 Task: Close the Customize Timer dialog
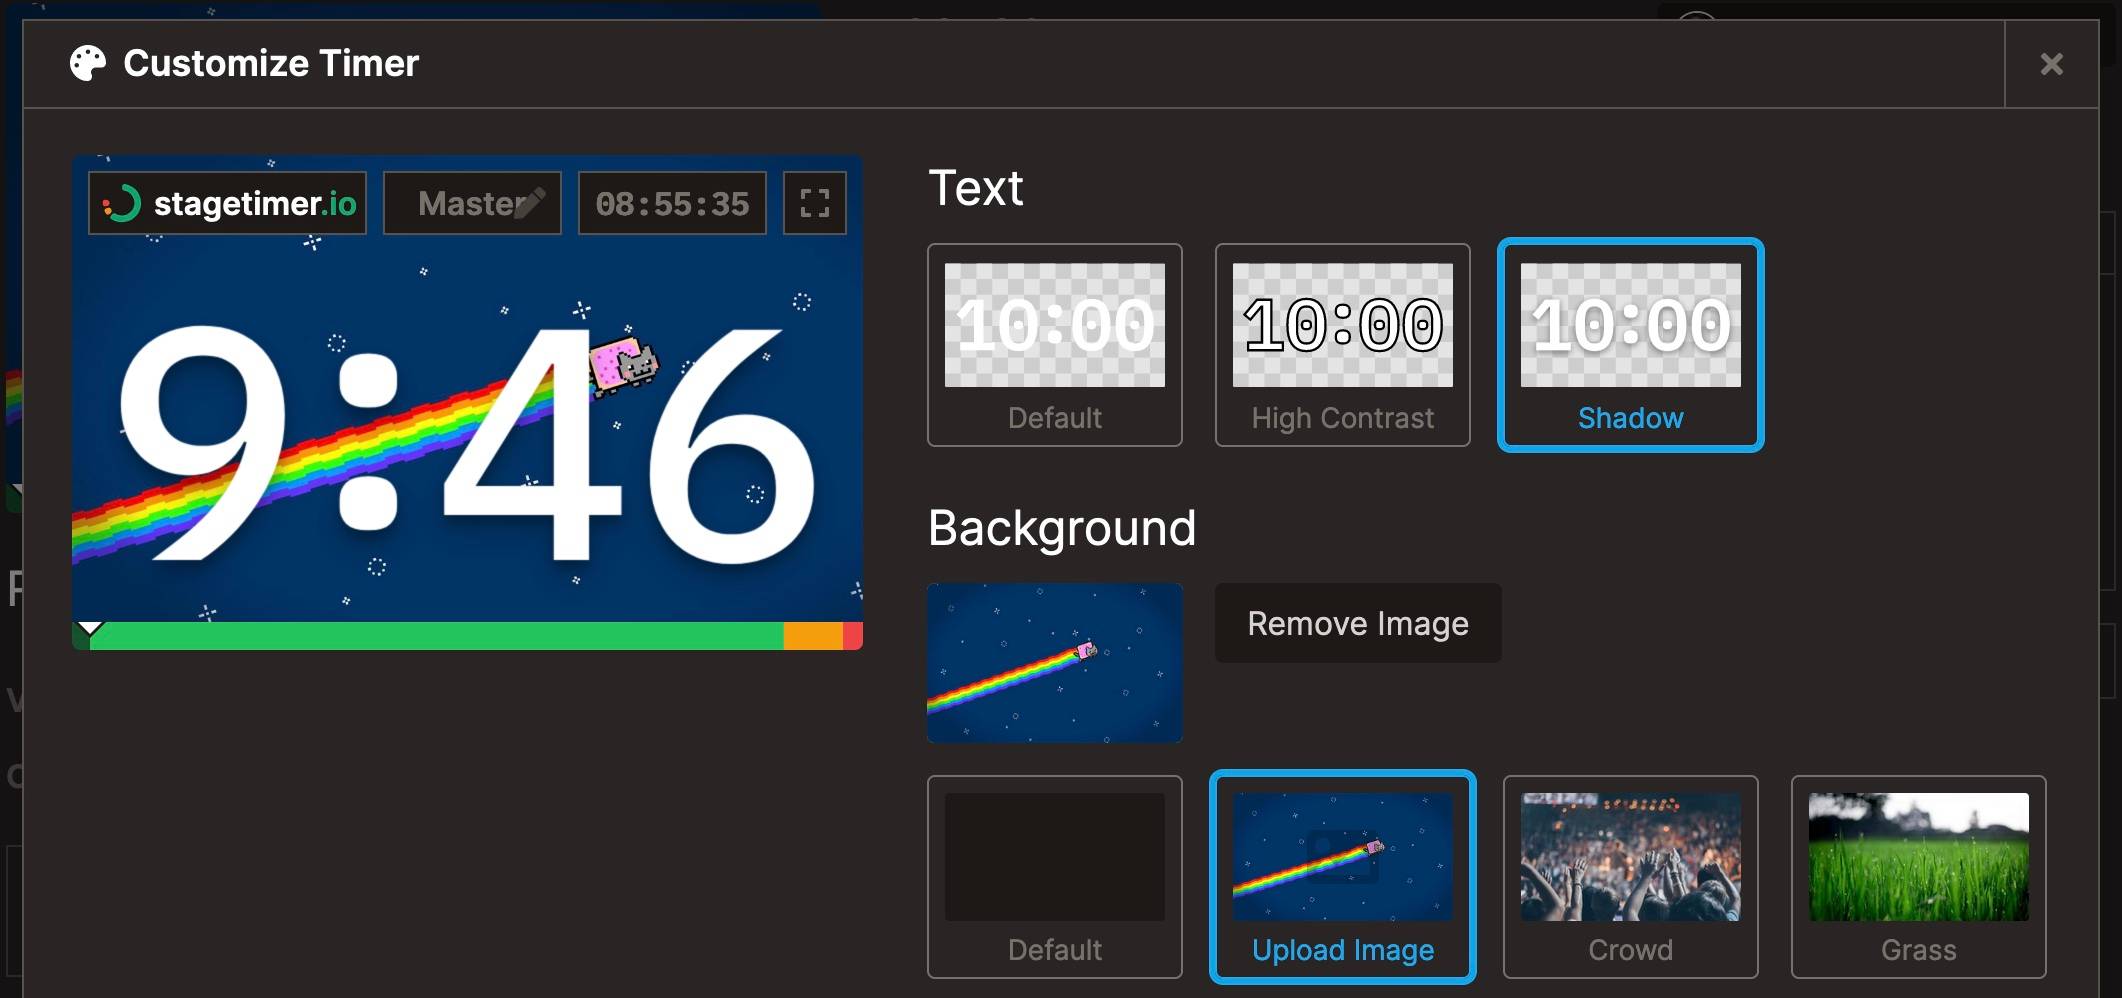click(x=2051, y=64)
